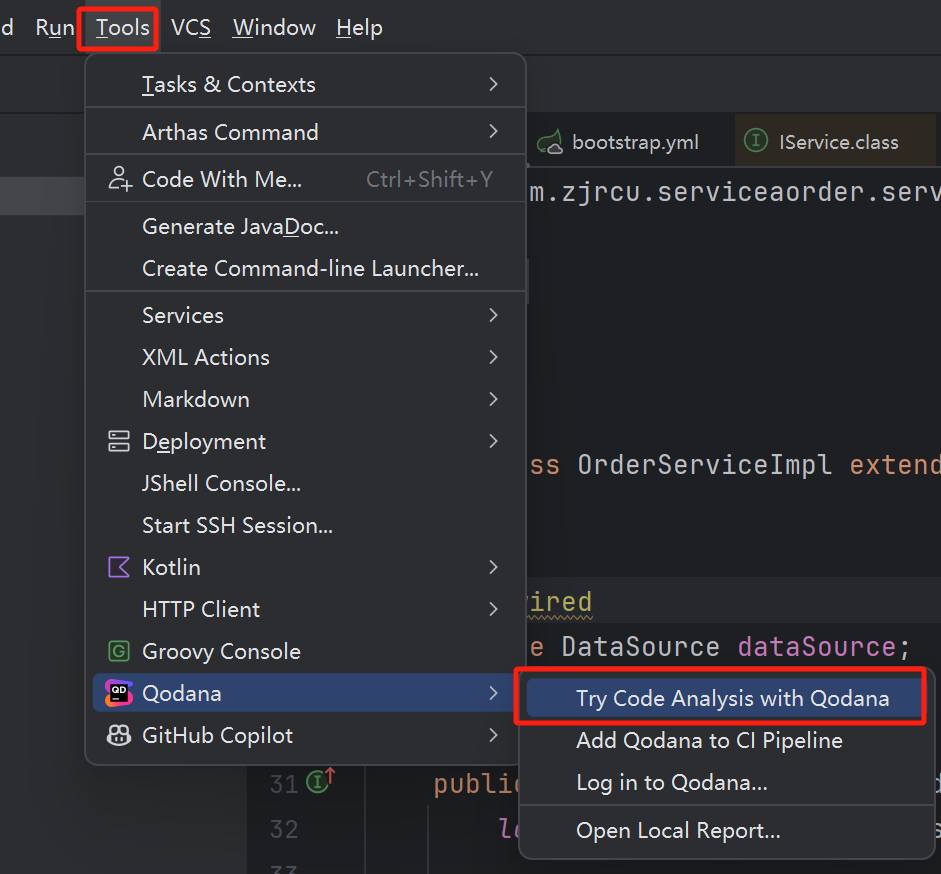Select Log in to Qodana
Screen dimensions: 941x874
(x=671, y=782)
